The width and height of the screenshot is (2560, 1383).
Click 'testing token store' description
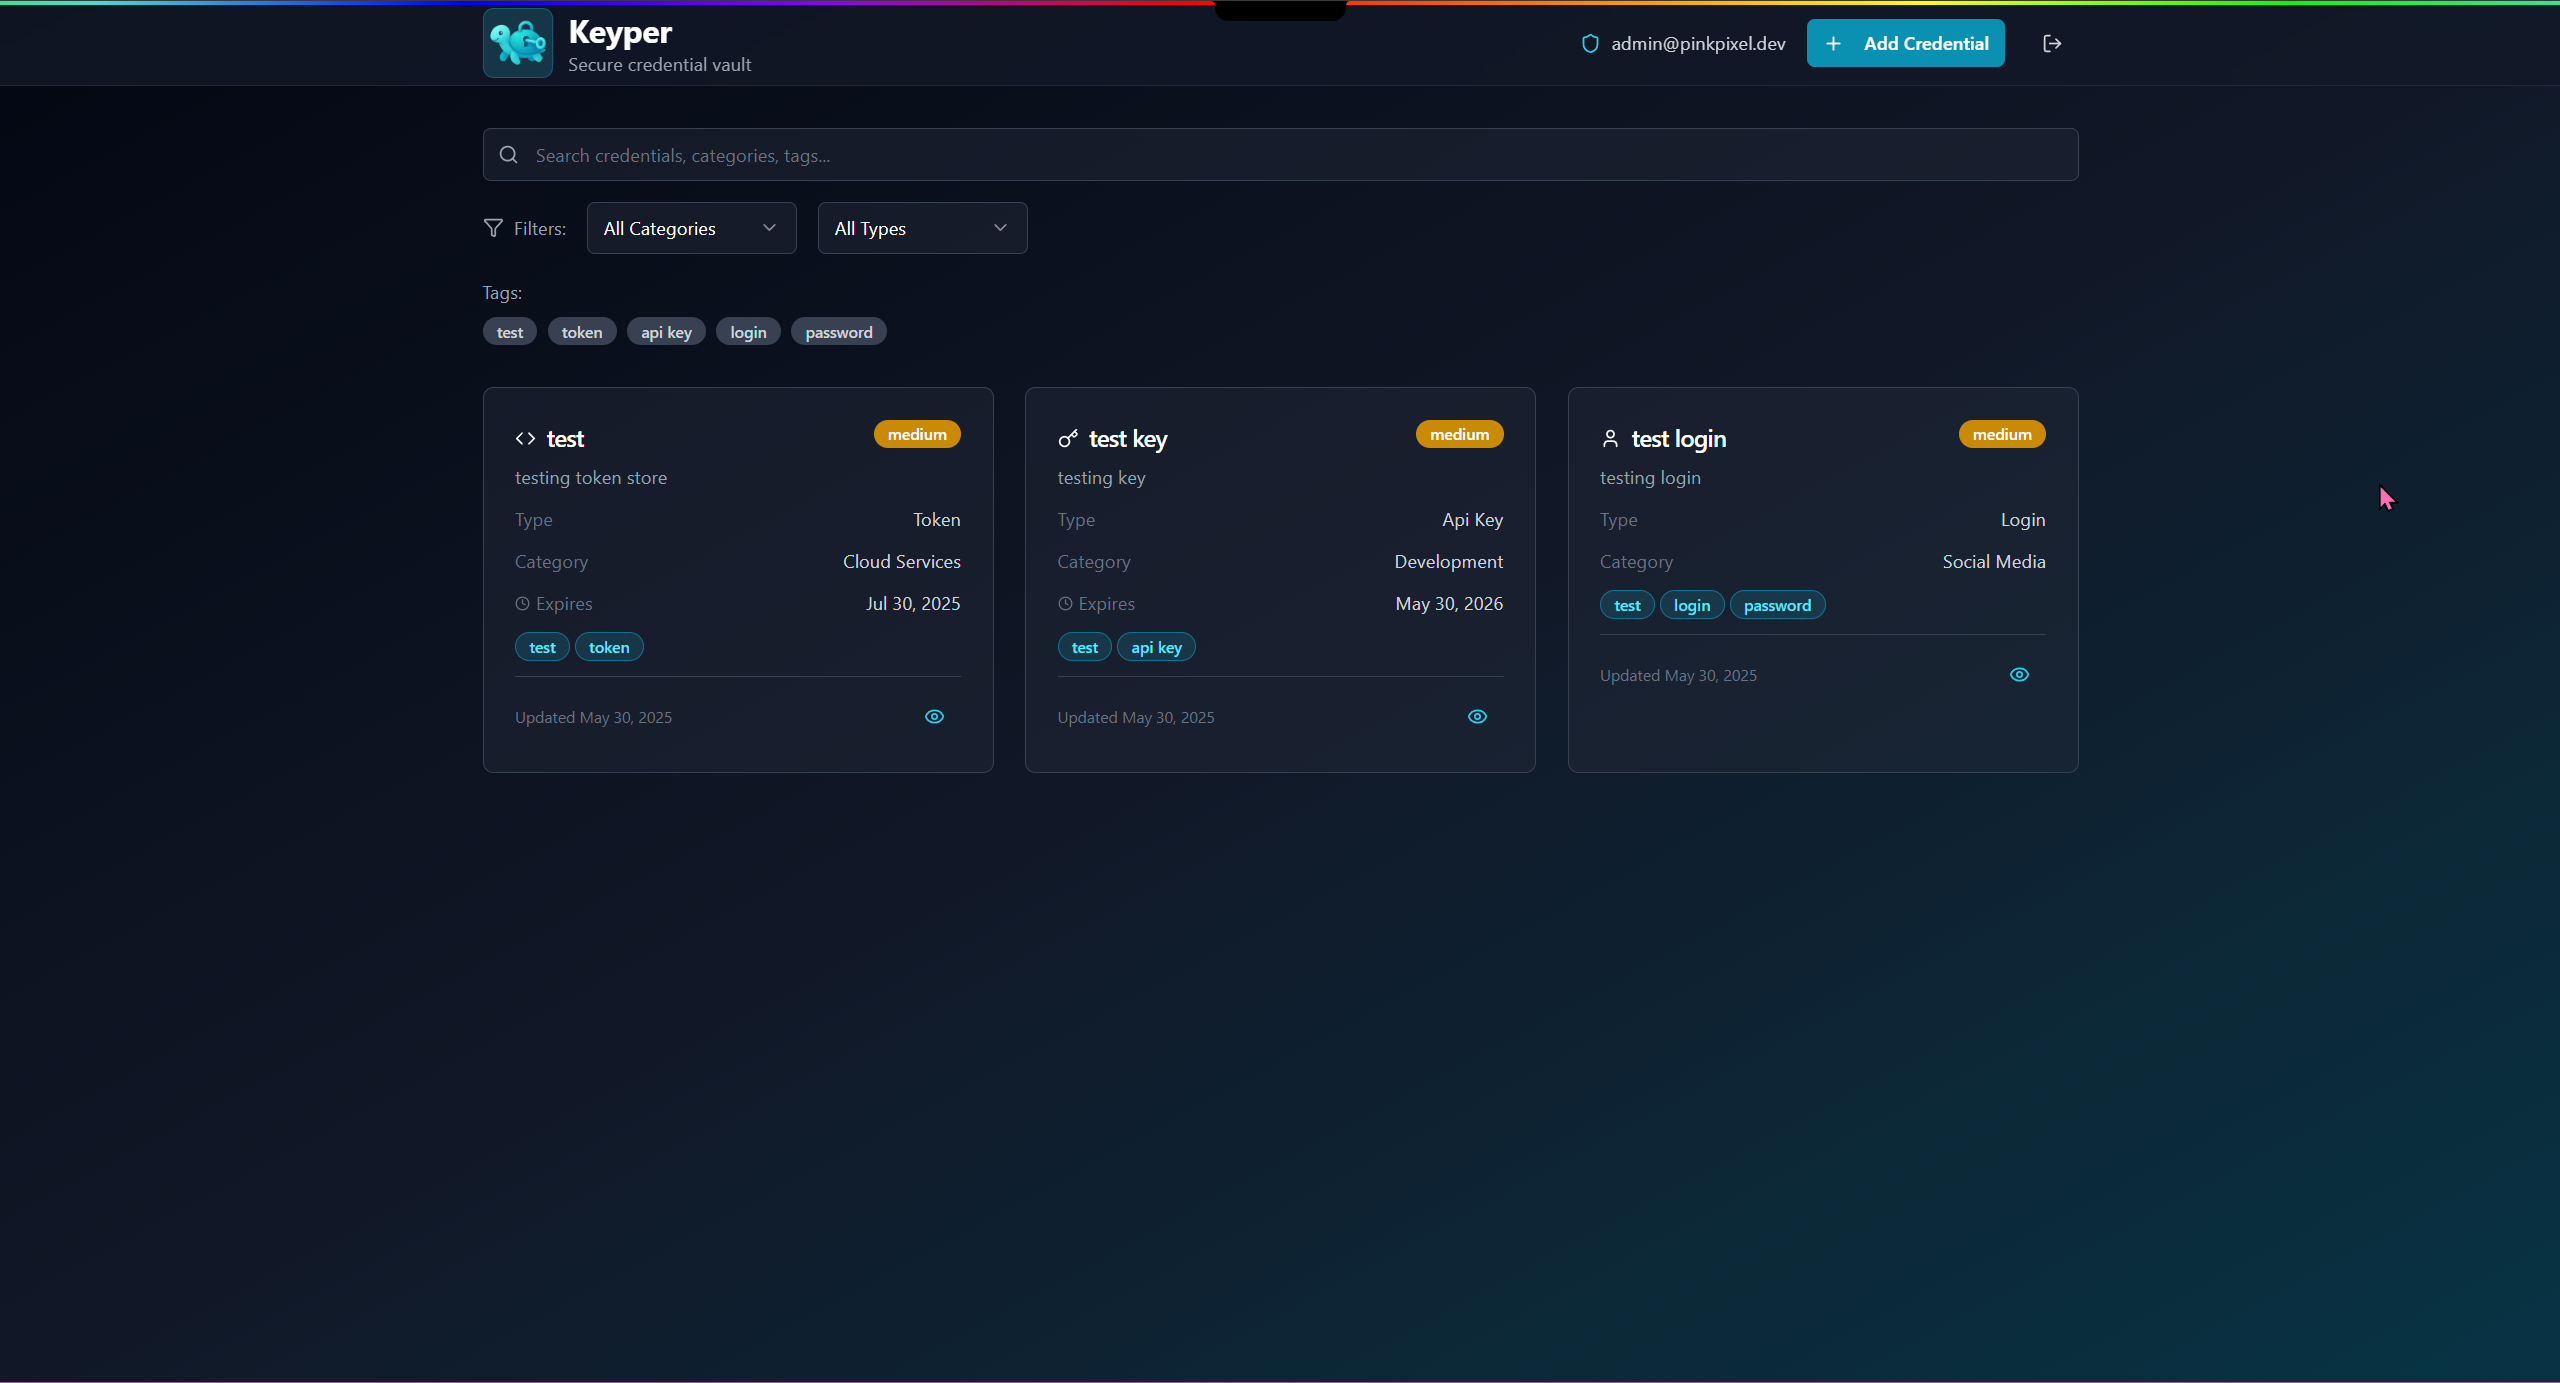pos(591,478)
